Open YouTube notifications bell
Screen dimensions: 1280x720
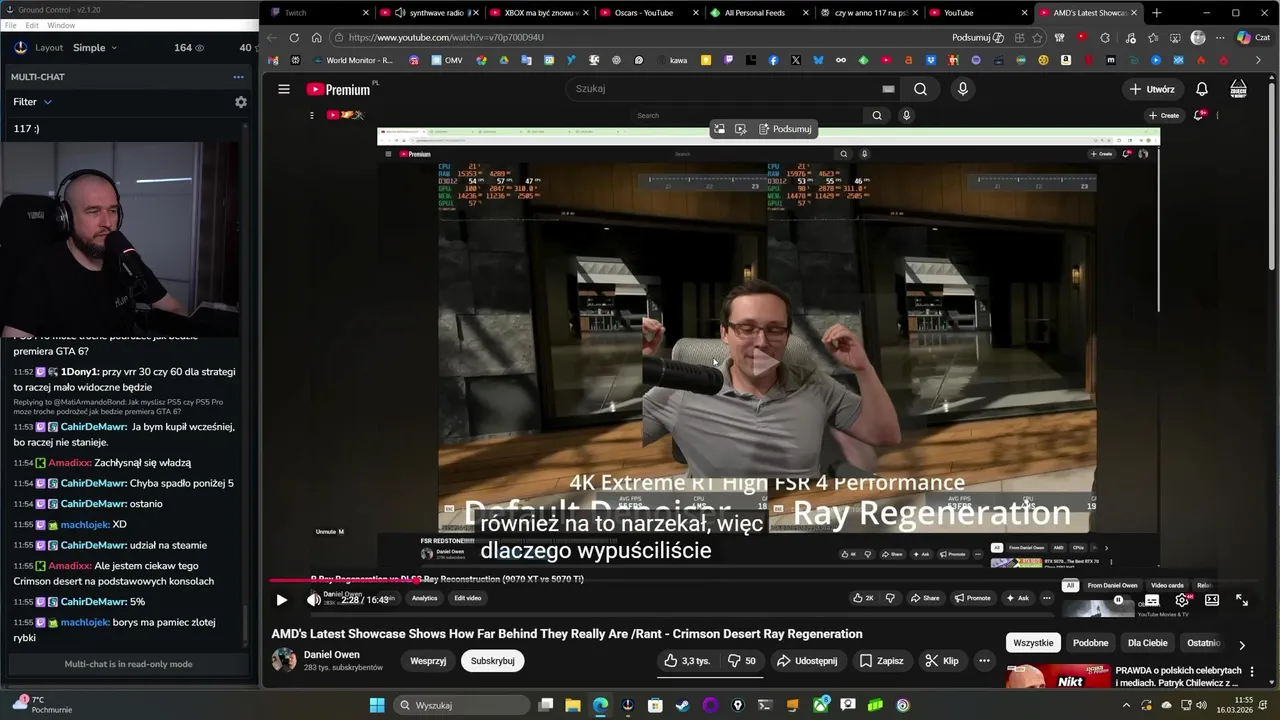[x=1202, y=89]
